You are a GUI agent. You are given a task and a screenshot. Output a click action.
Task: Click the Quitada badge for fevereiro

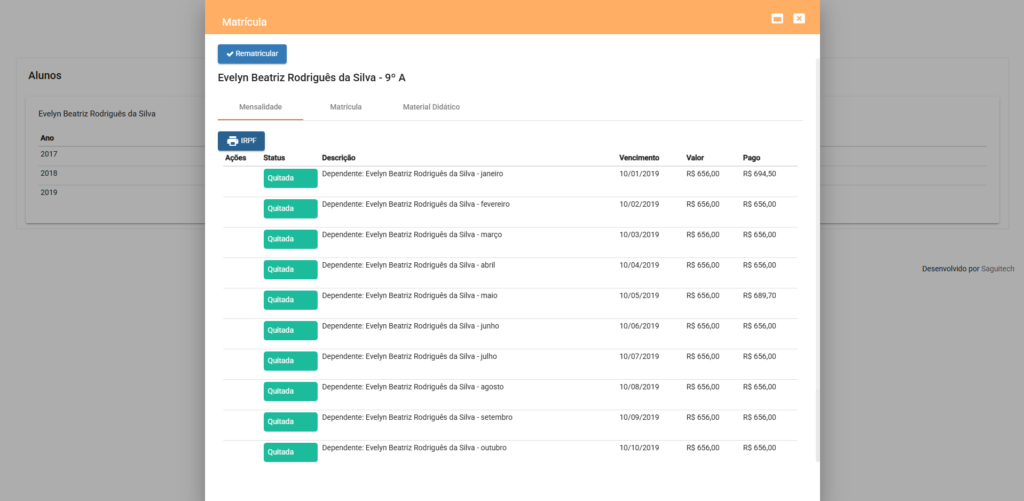tap(290, 209)
